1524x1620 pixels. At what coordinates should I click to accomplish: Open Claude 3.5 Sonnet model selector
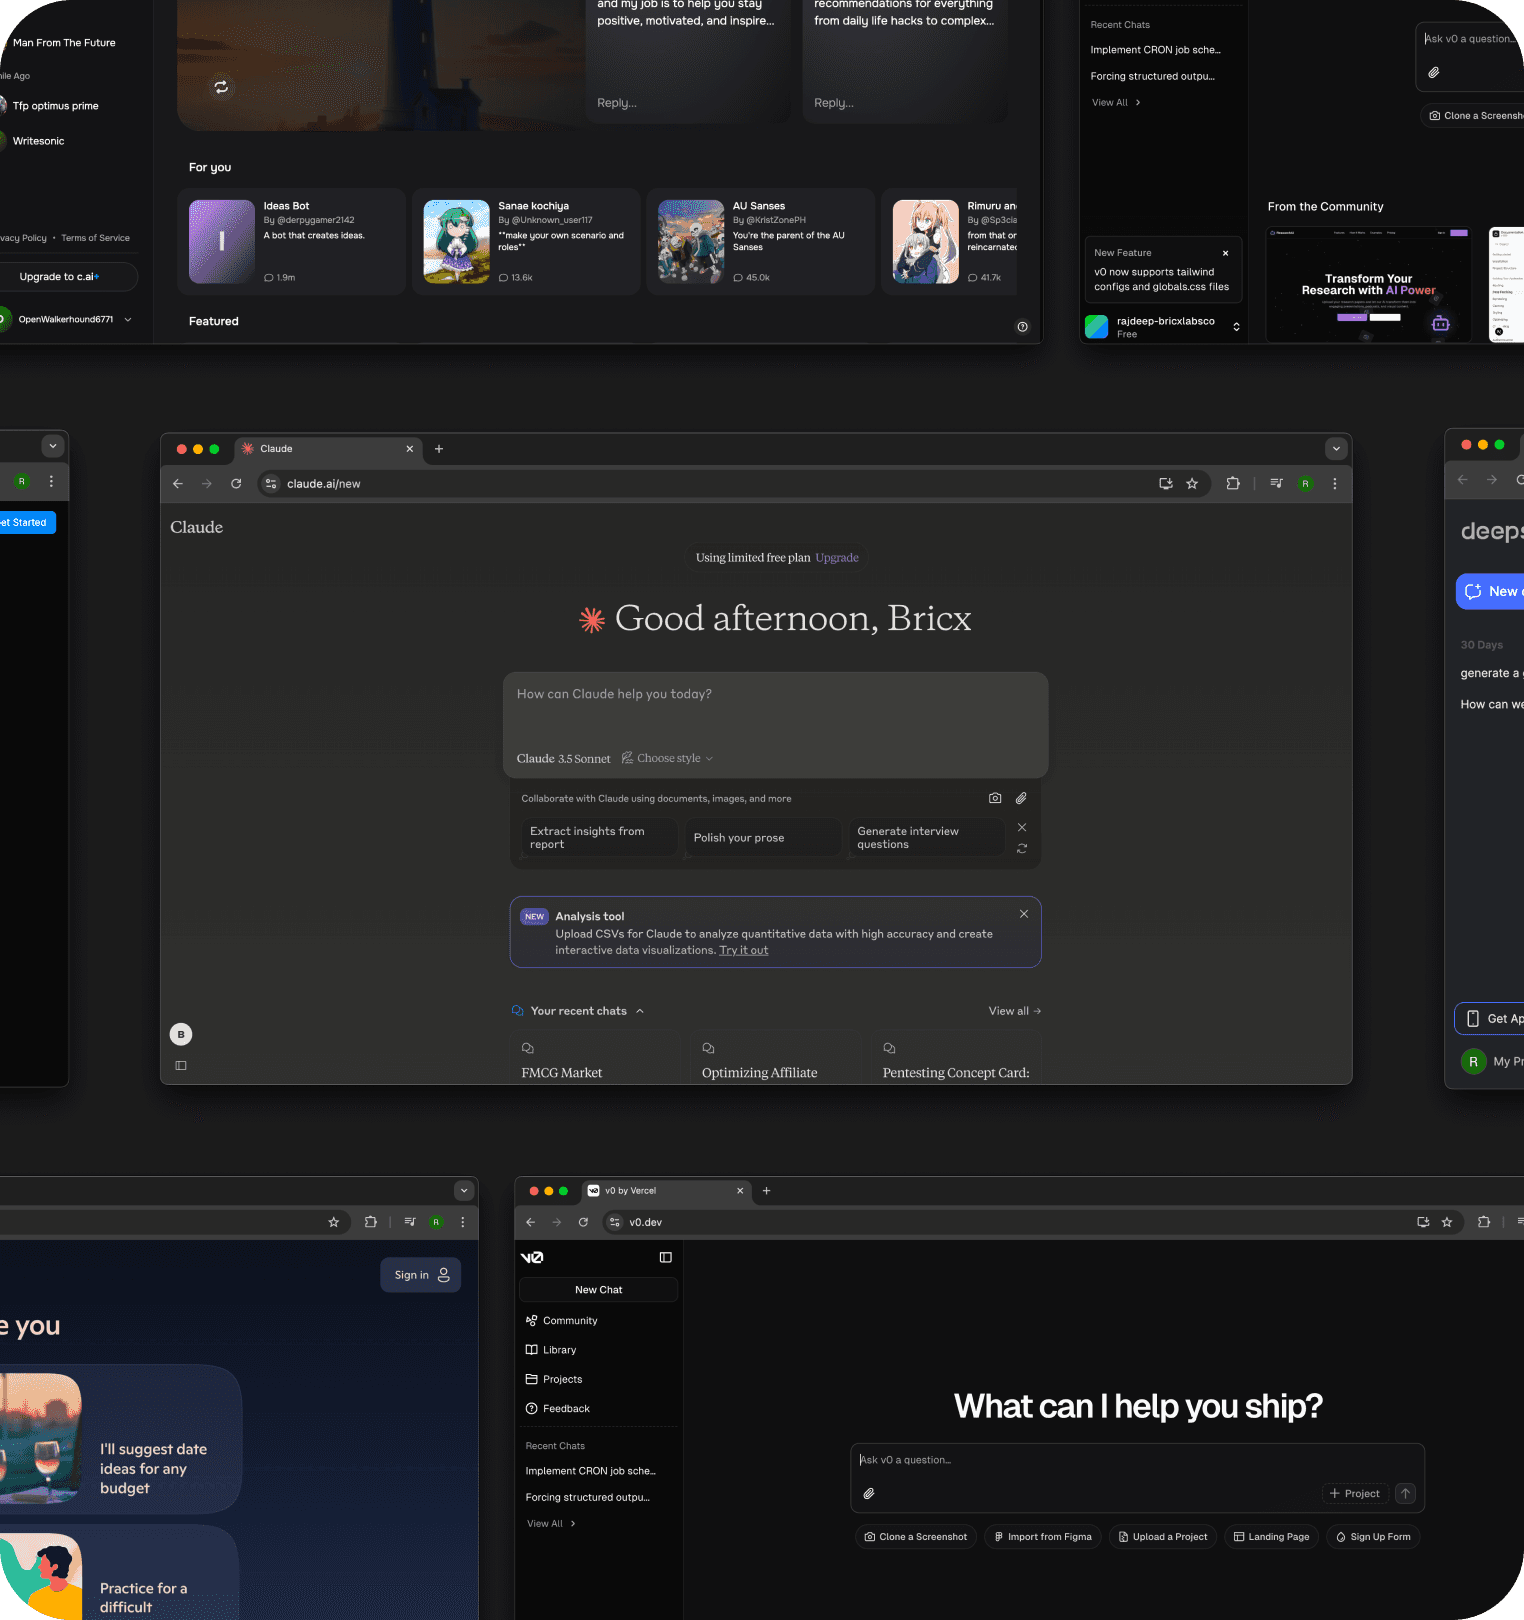(x=563, y=759)
